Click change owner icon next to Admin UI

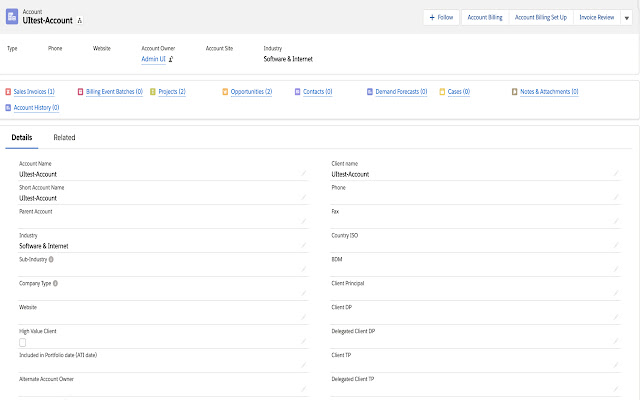point(171,60)
